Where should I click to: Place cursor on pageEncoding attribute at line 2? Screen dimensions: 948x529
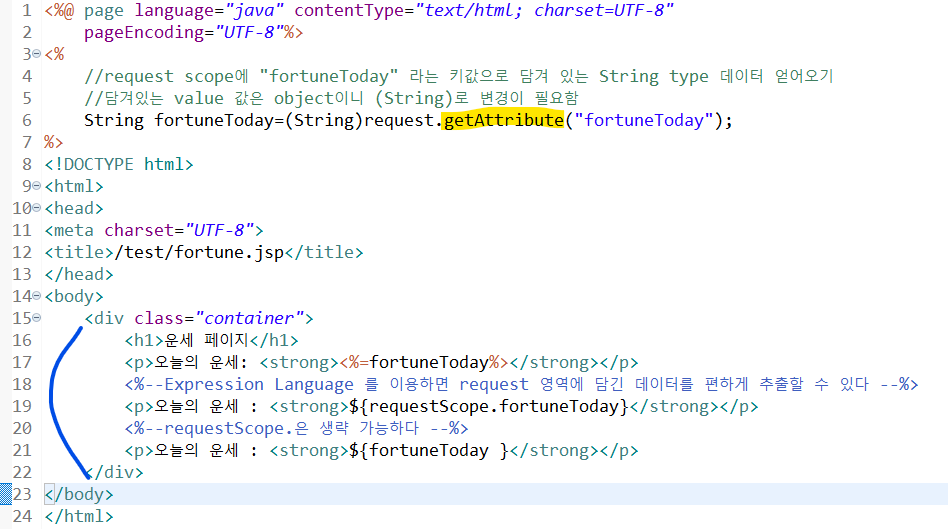(144, 33)
